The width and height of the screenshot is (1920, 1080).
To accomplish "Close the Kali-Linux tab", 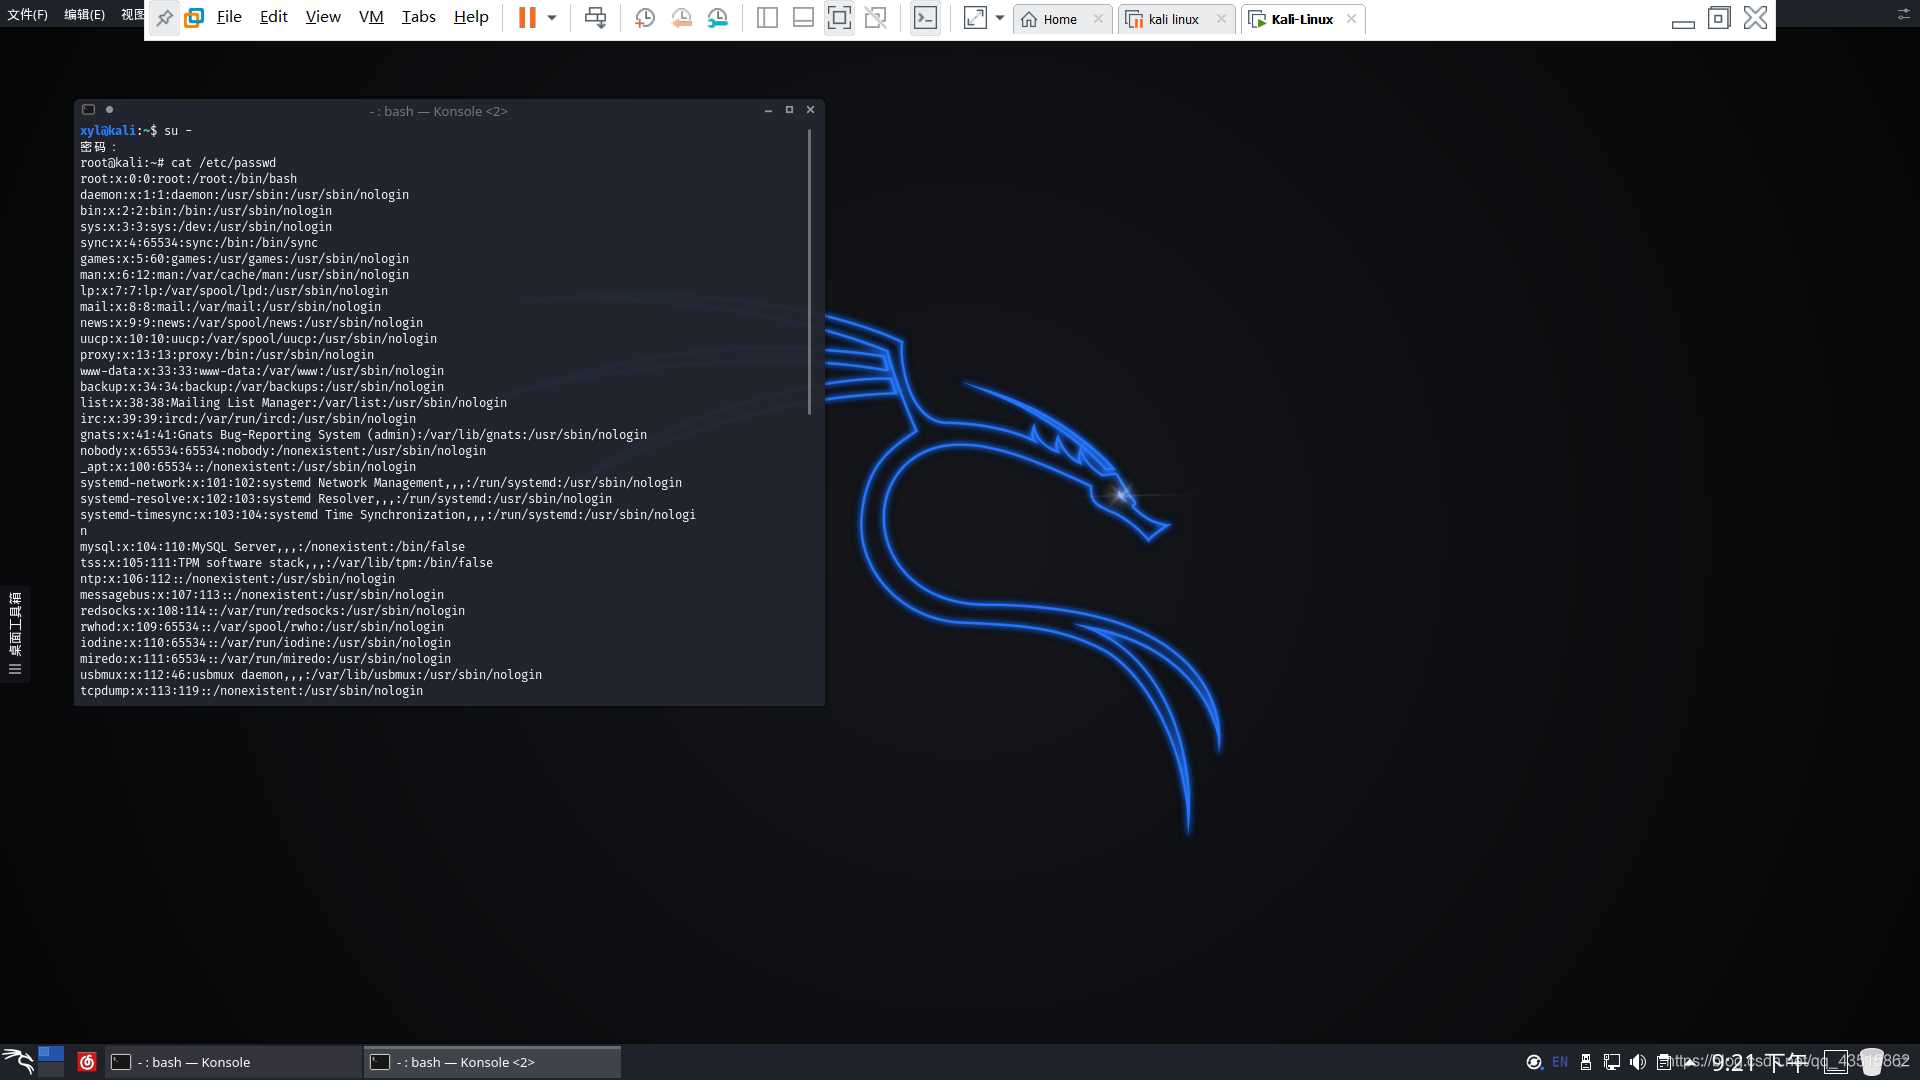I will pos(1351,19).
